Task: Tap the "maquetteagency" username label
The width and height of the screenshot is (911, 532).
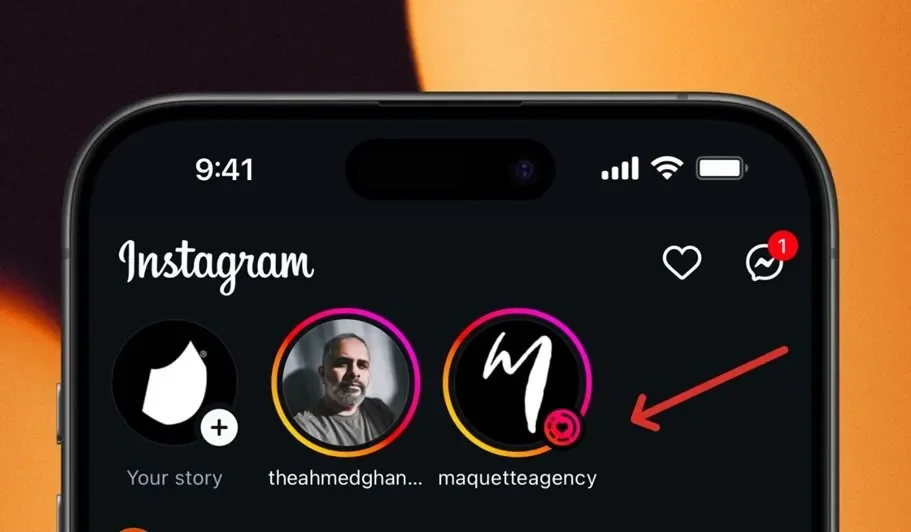Action: 517,479
